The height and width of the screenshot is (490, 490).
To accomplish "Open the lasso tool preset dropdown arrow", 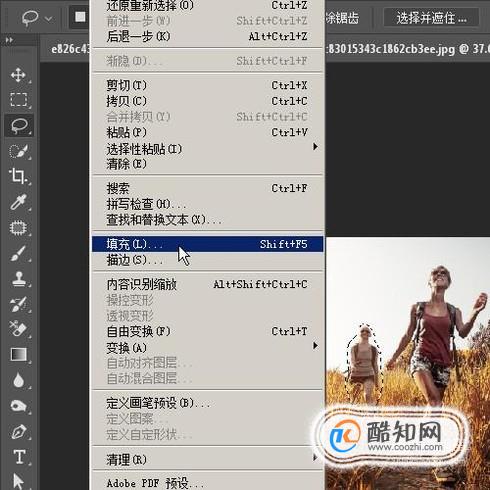I will coord(49,19).
